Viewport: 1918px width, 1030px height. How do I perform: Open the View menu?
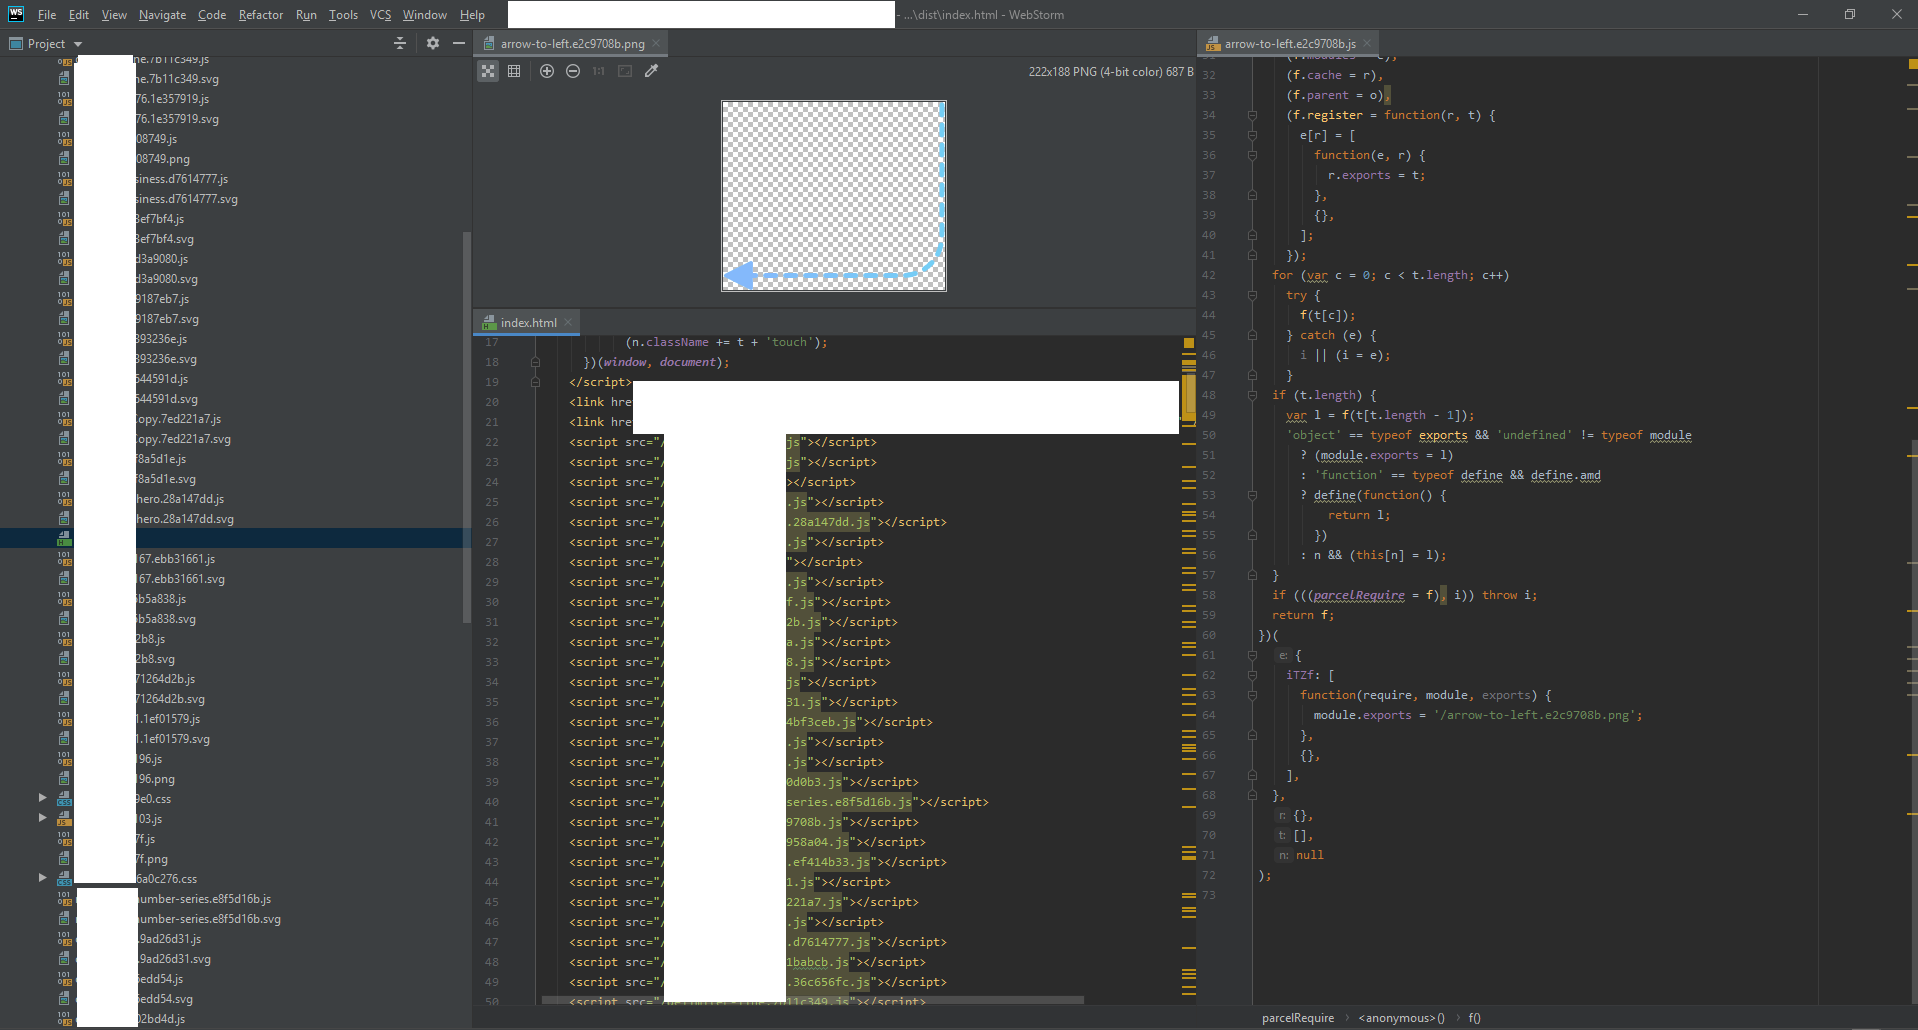tap(114, 15)
